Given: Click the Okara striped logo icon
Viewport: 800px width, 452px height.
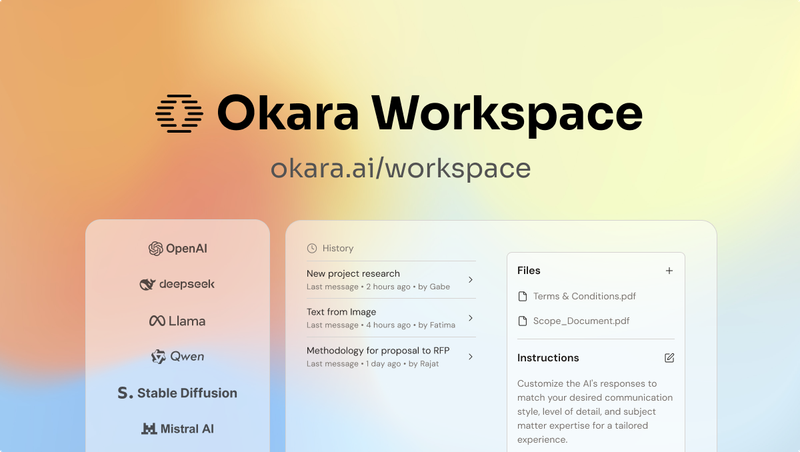Looking at the screenshot, I should click(179, 113).
